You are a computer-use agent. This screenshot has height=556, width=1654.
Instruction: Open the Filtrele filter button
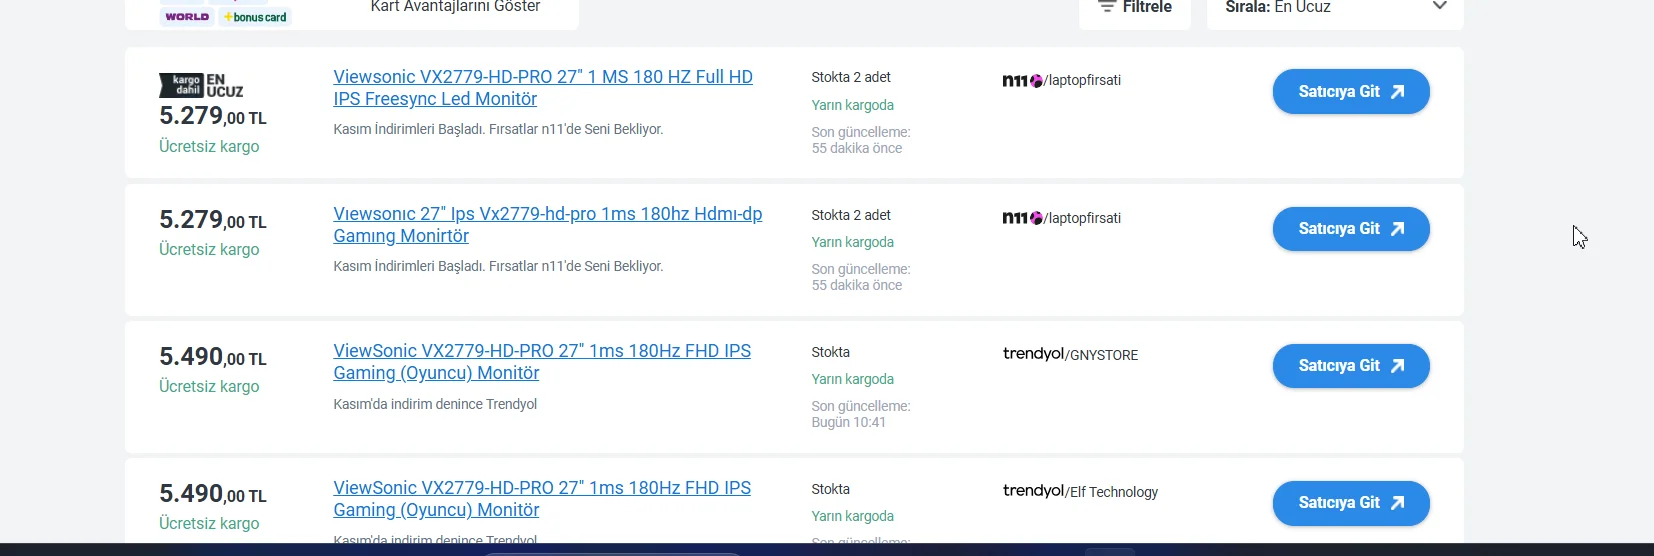point(1135,8)
